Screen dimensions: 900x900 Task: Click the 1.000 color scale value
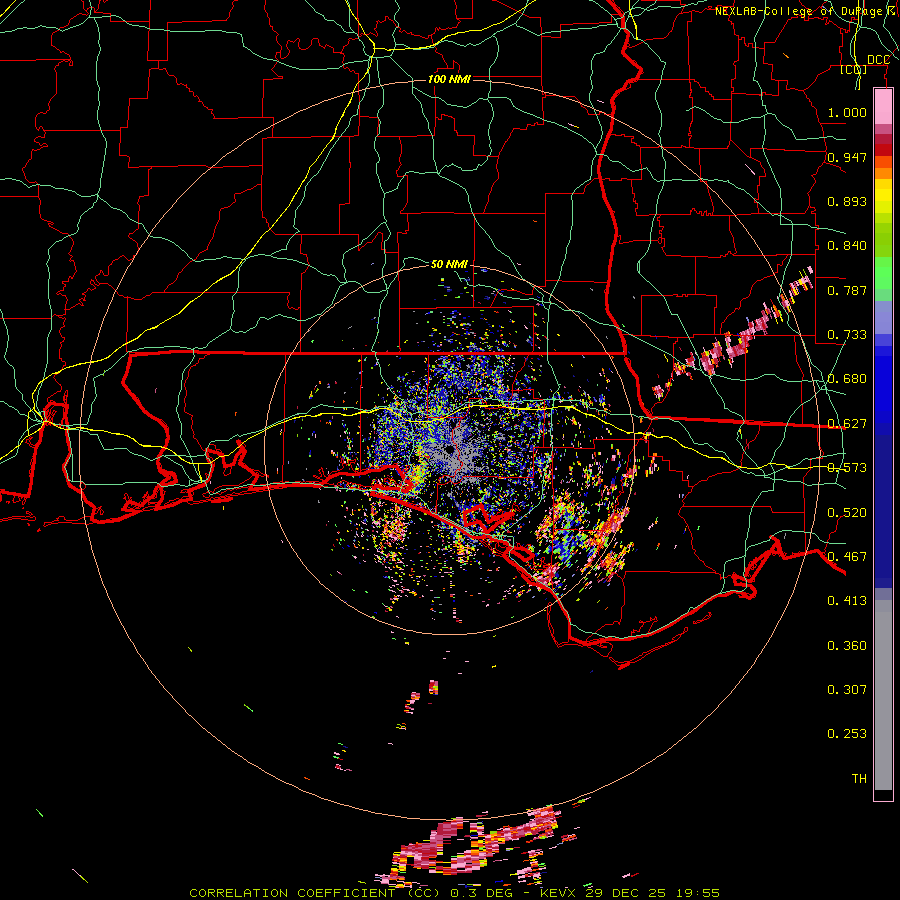click(847, 112)
